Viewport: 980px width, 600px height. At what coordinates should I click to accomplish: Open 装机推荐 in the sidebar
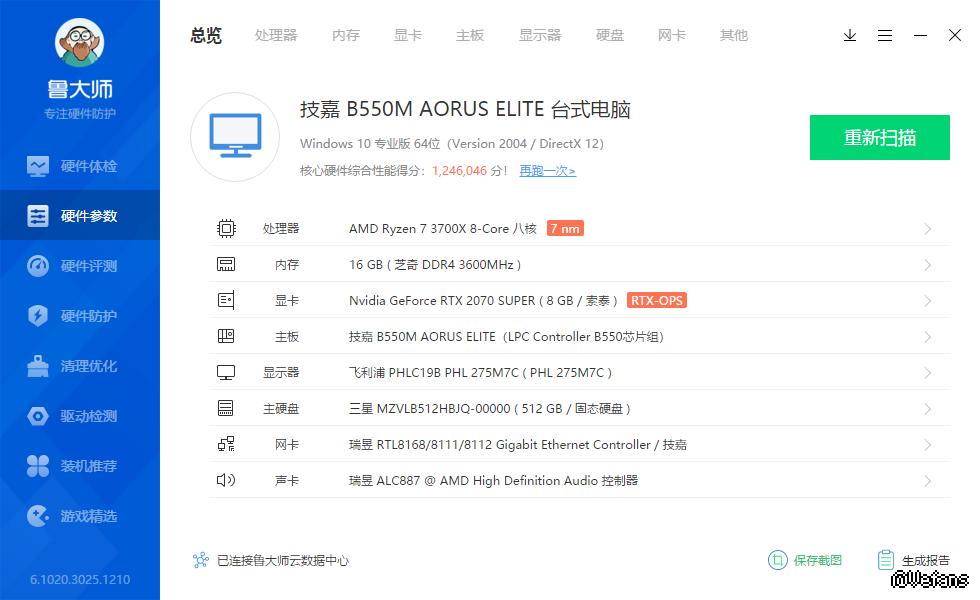80,466
